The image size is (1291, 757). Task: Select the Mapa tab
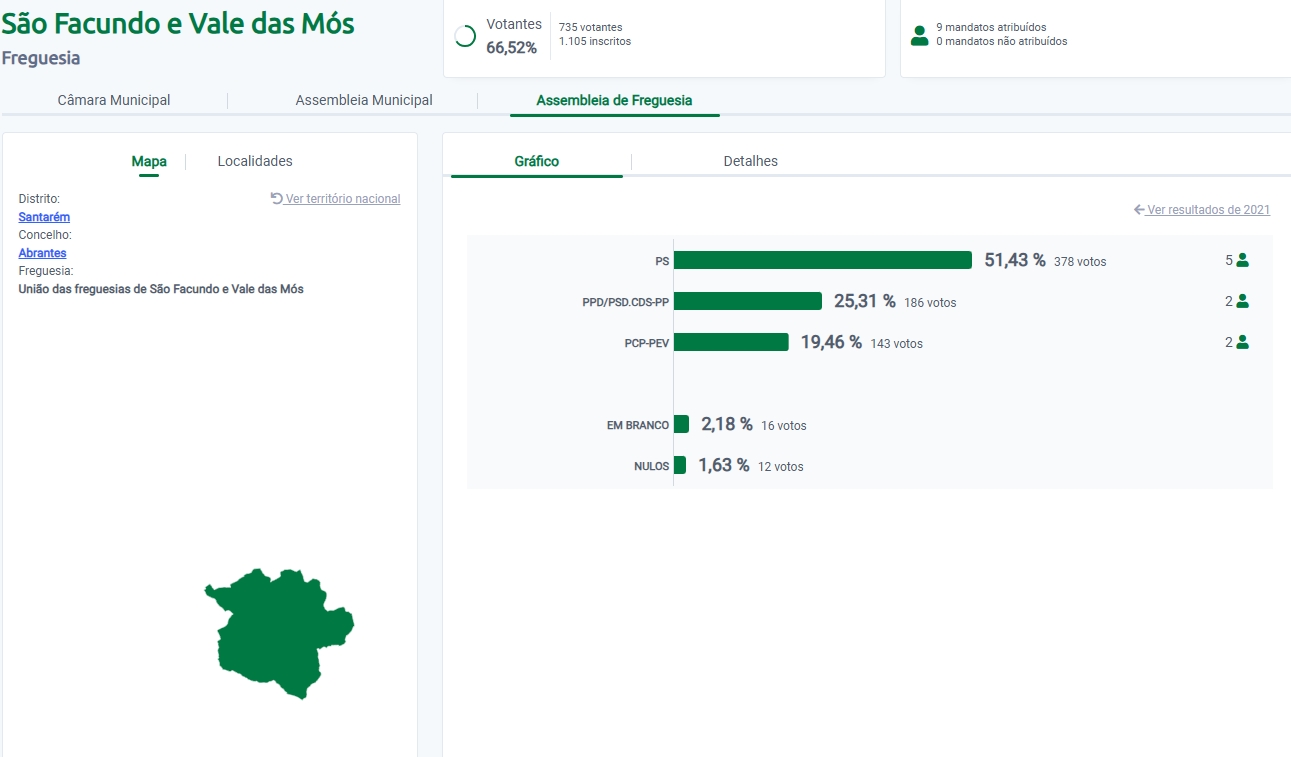[x=149, y=161]
